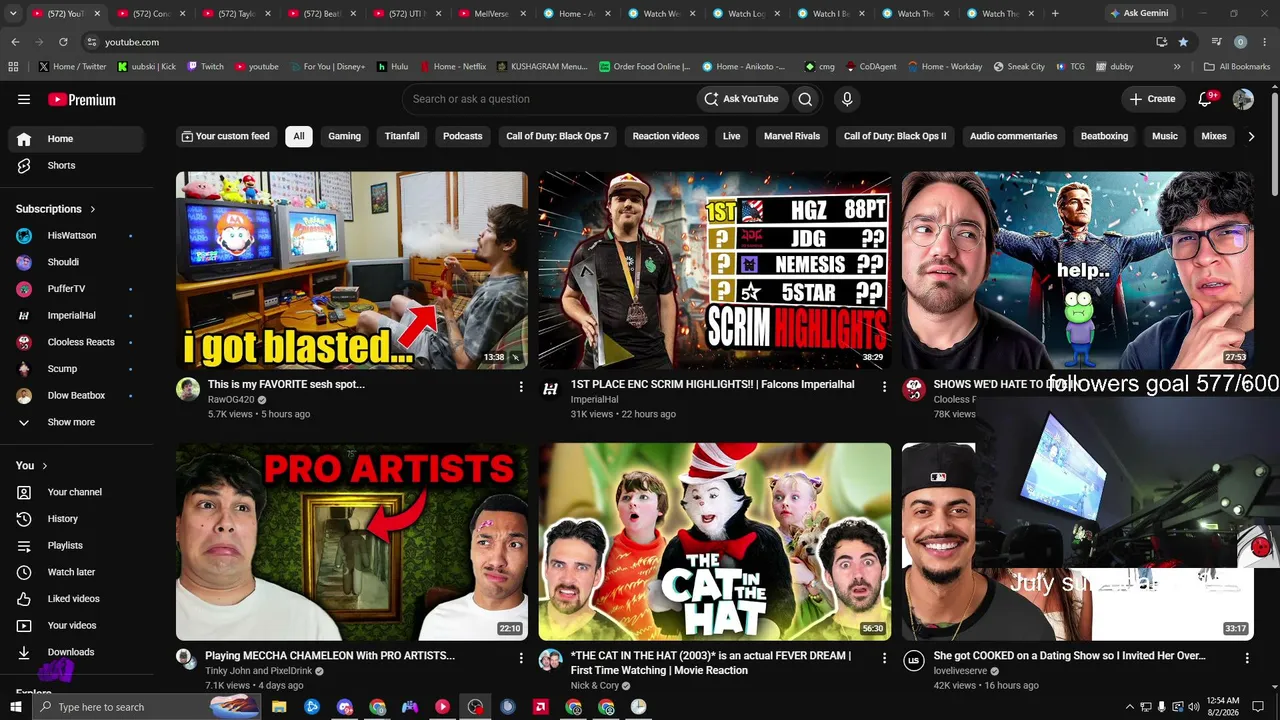1280x720 pixels.
Task: Open the notifications bell
Action: [x=1206, y=99]
